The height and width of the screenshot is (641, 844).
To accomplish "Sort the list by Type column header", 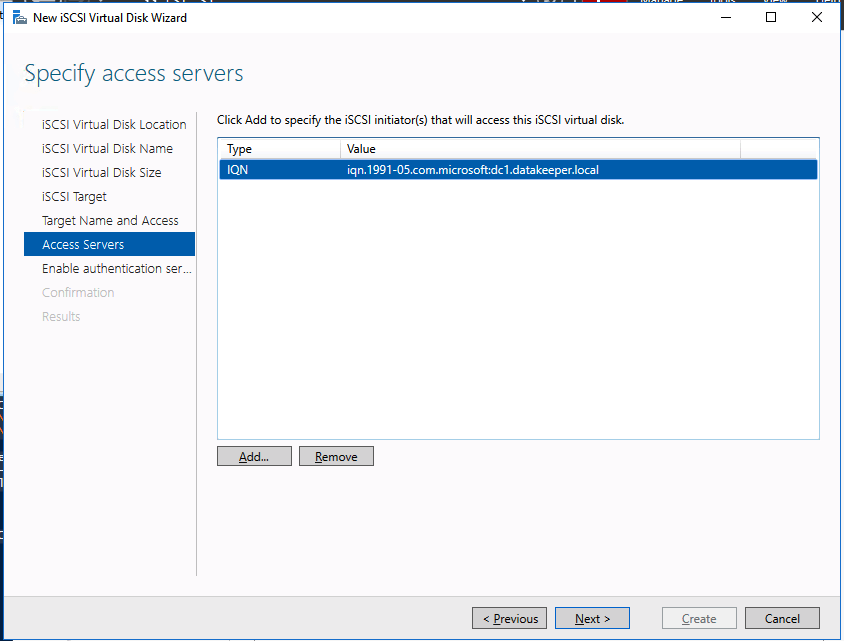I will pos(278,149).
